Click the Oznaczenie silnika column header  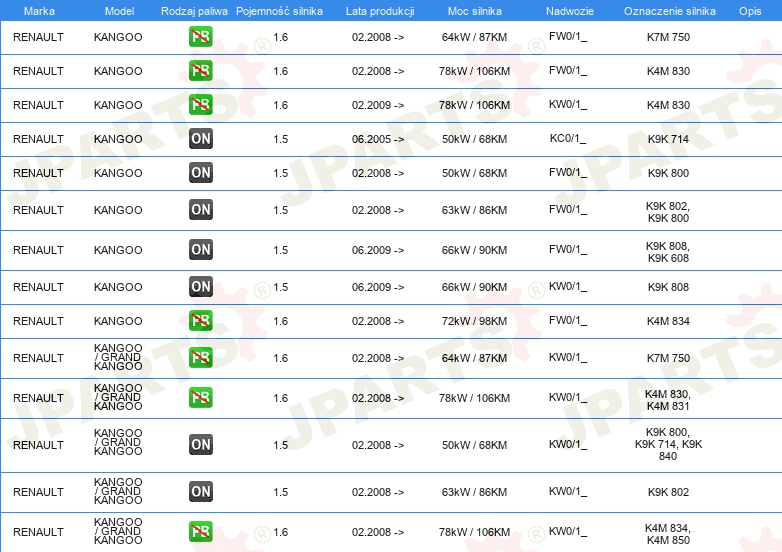(669, 11)
